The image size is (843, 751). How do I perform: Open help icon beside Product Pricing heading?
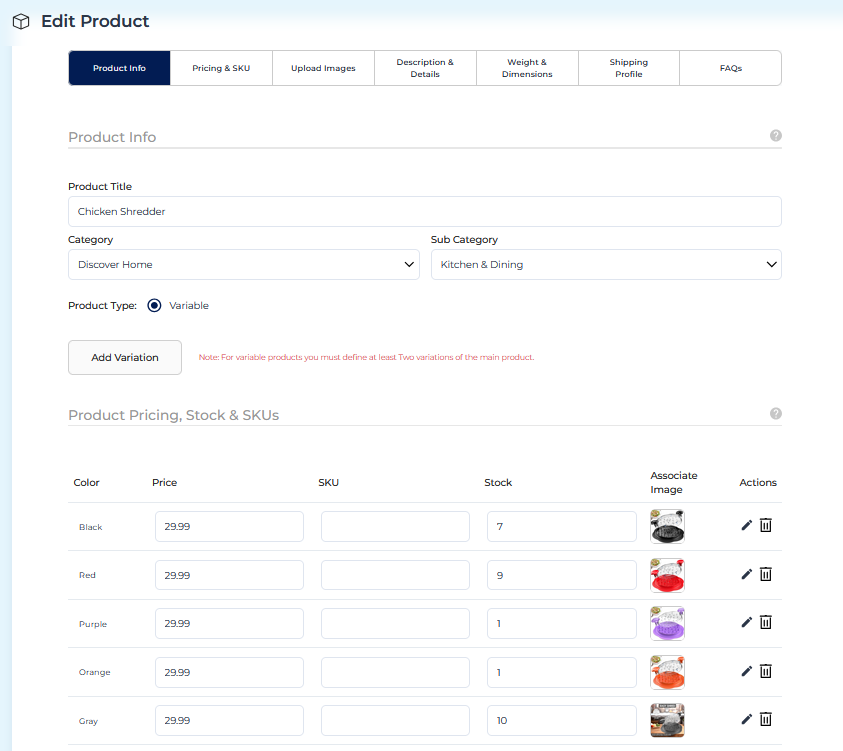(775, 413)
